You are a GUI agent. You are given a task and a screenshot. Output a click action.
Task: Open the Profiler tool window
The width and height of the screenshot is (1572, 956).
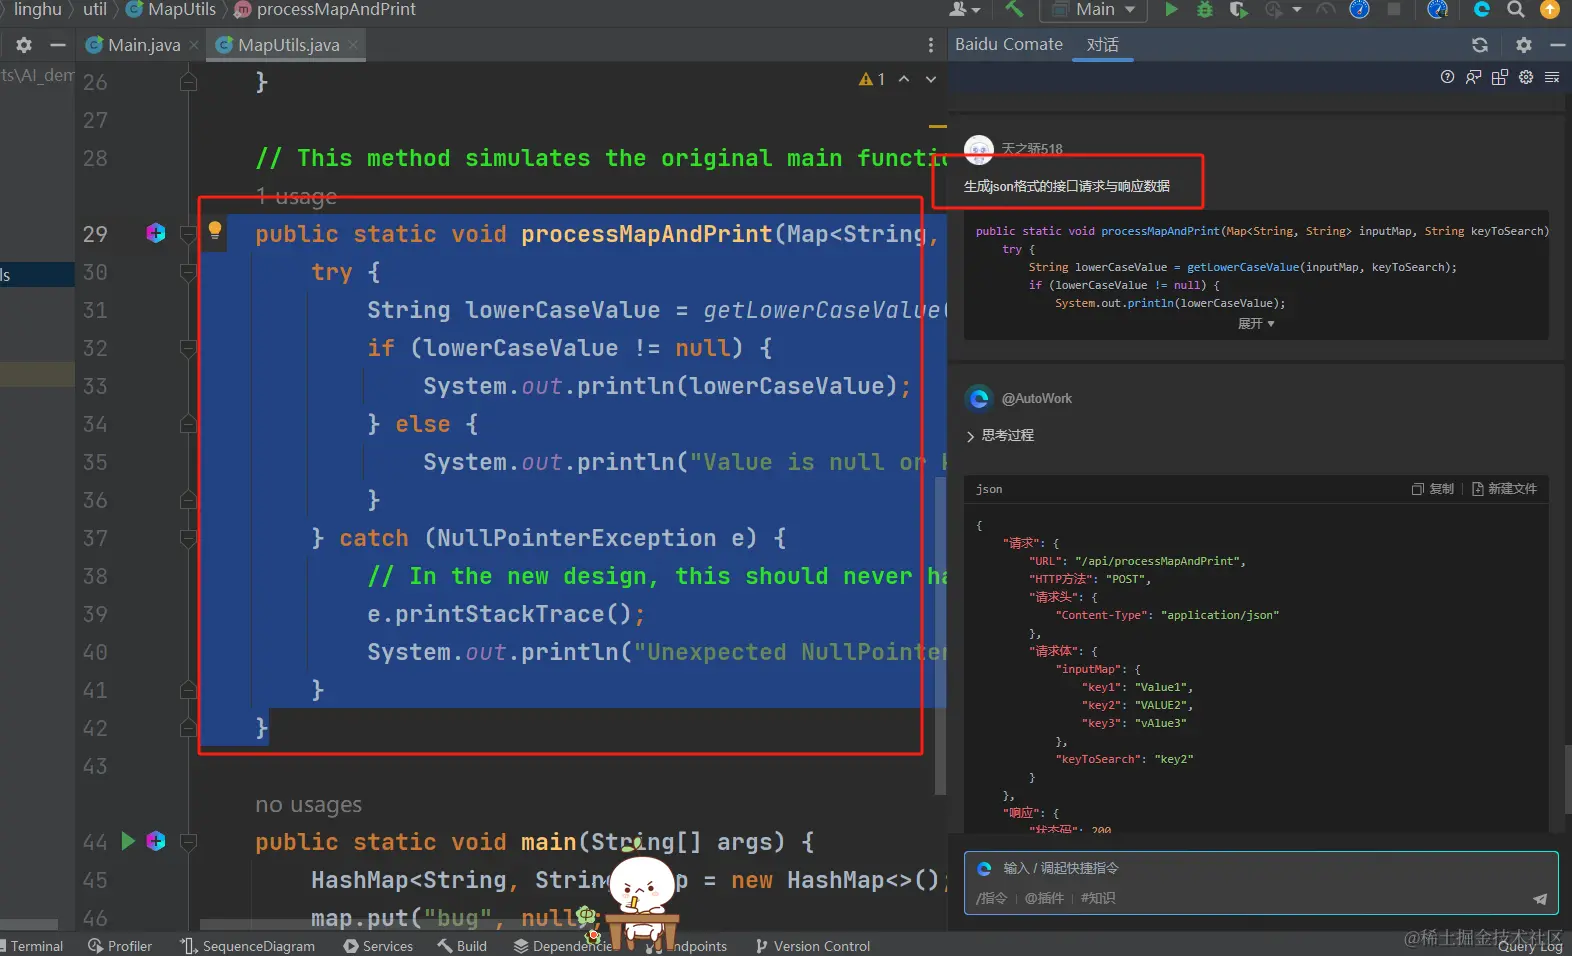(x=120, y=946)
